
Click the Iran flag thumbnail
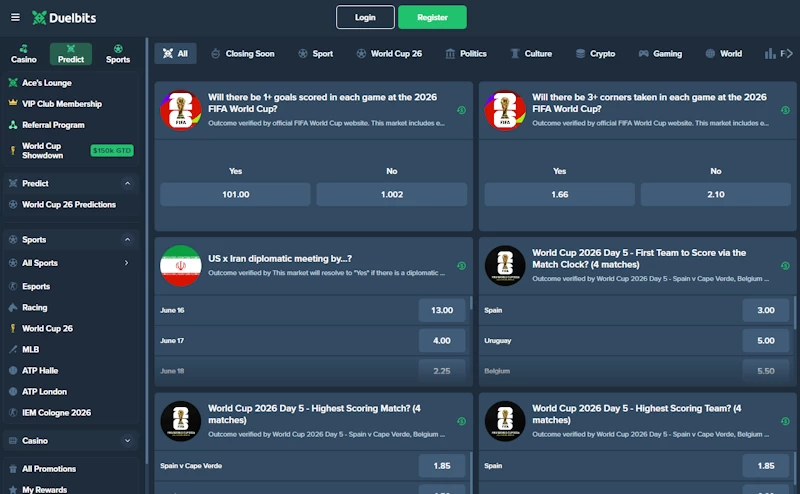(181, 266)
